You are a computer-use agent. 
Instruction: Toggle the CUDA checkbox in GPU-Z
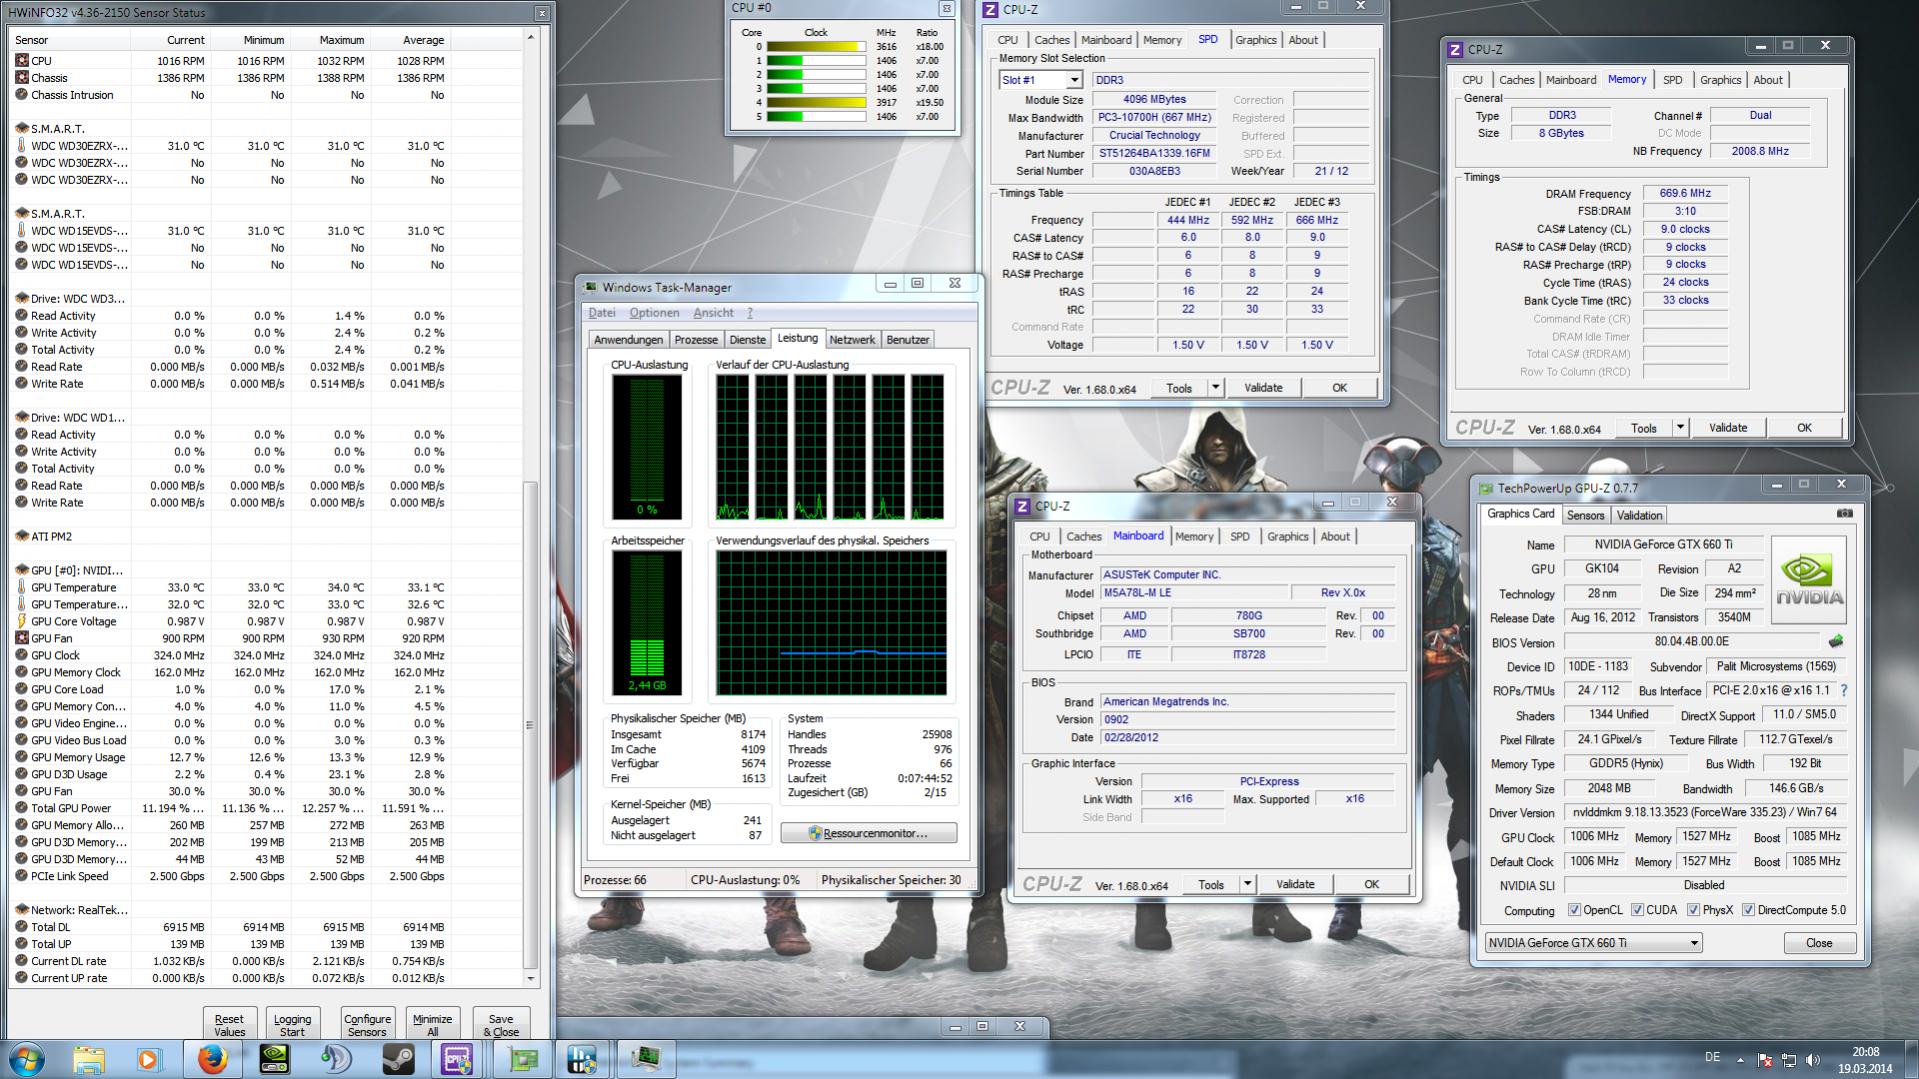(x=1637, y=910)
